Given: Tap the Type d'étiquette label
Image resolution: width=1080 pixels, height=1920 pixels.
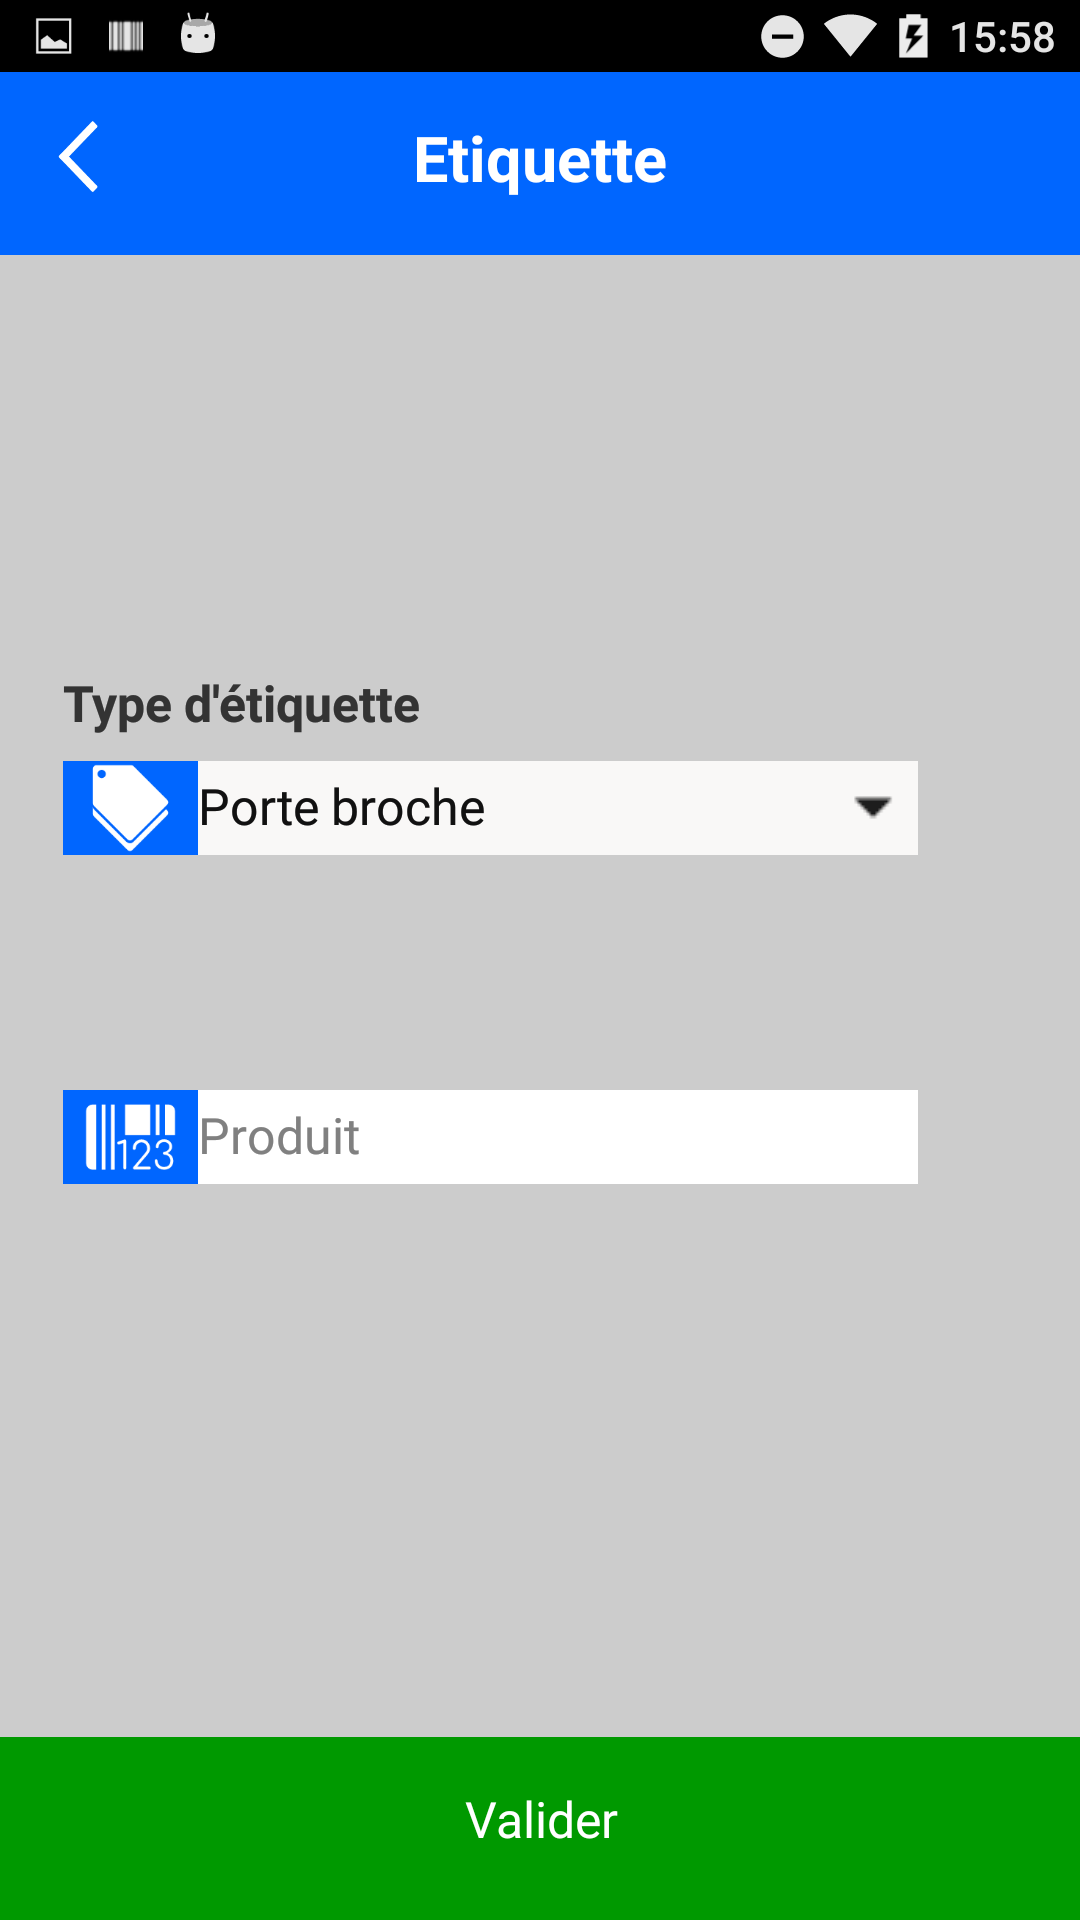Looking at the screenshot, I should click(x=242, y=705).
